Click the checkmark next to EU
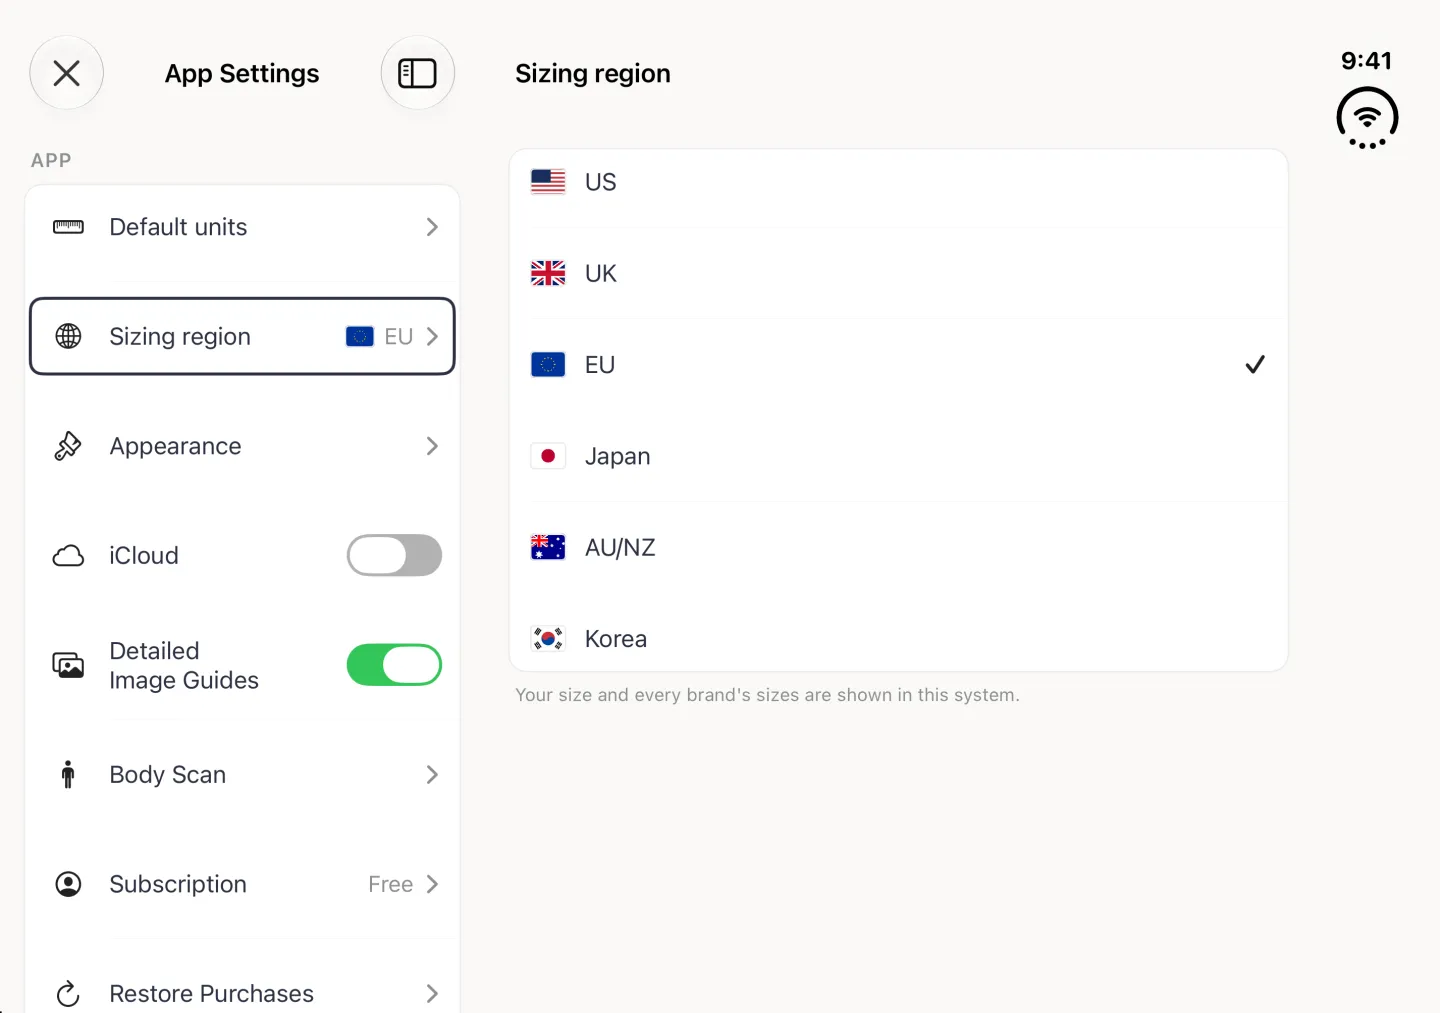 pyautogui.click(x=1255, y=365)
